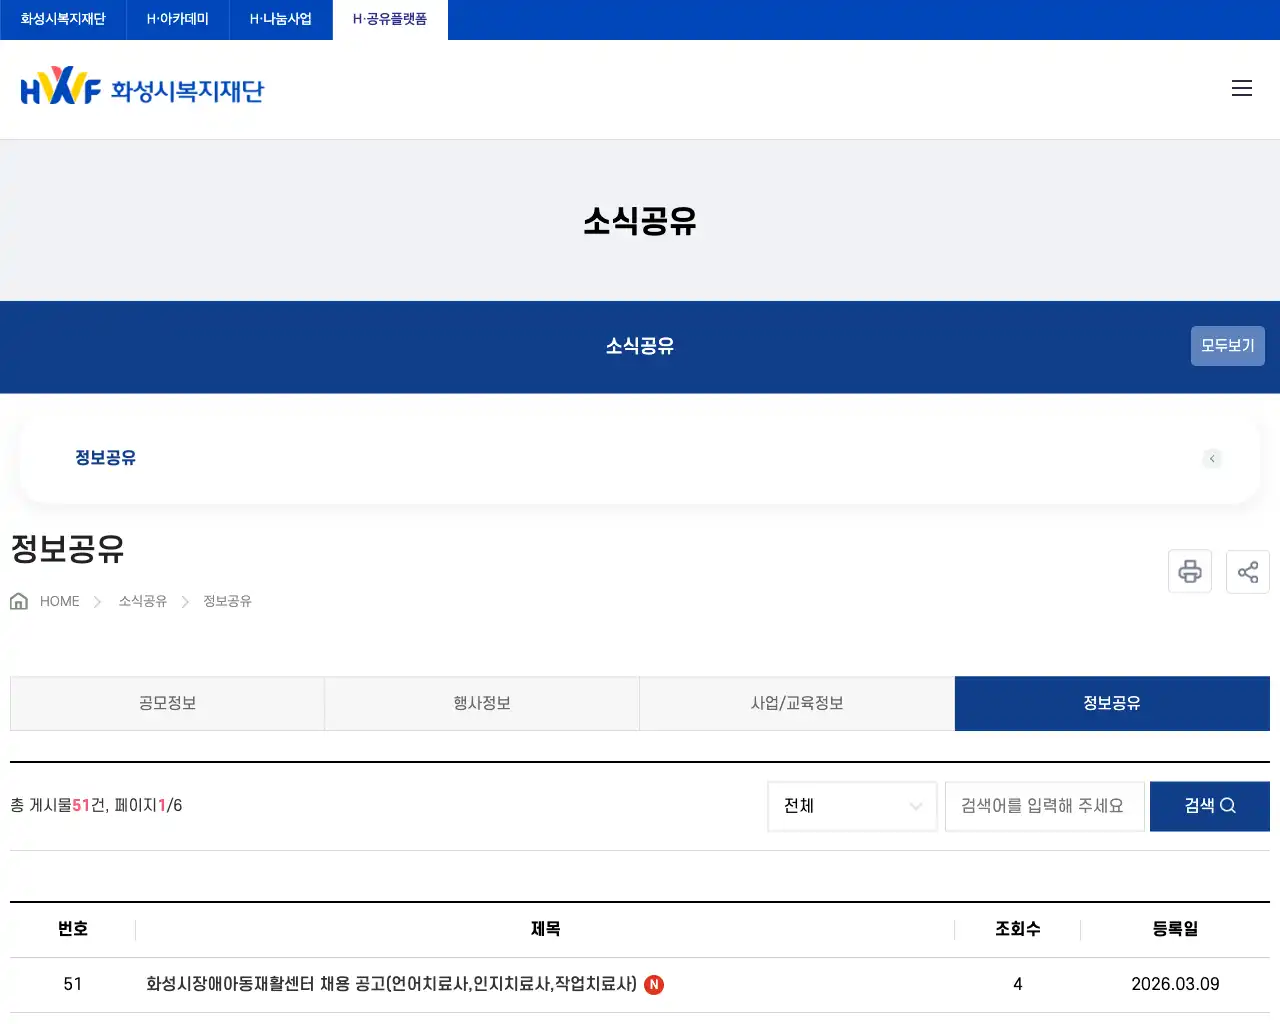Click the share icon
Screen dimensions: 1280x1024
(x=1248, y=571)
